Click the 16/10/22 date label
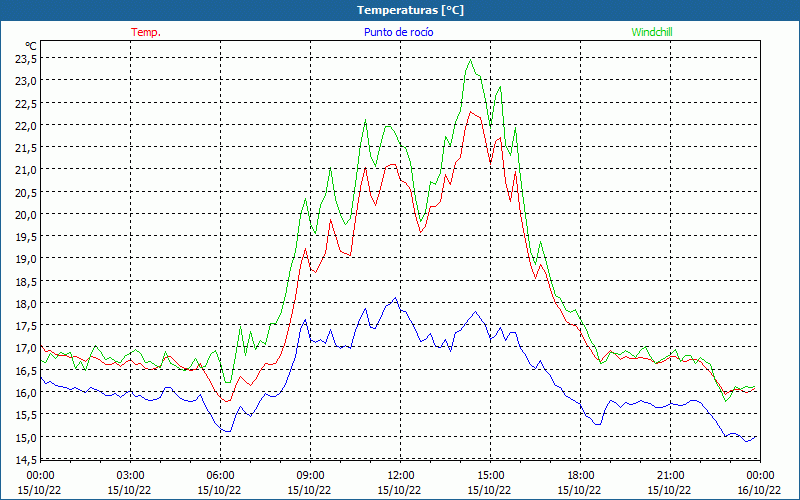 pyautogui.click(x=759, y=490)
